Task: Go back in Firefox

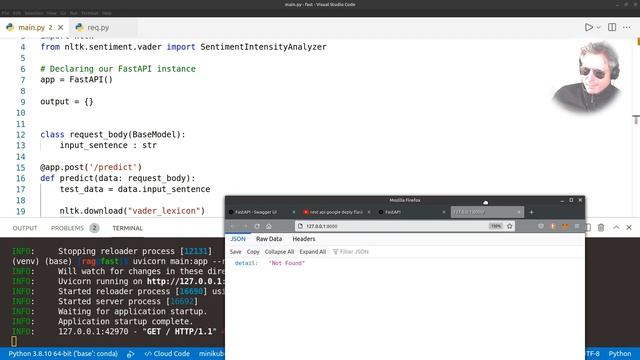Action: click(233, 226)
